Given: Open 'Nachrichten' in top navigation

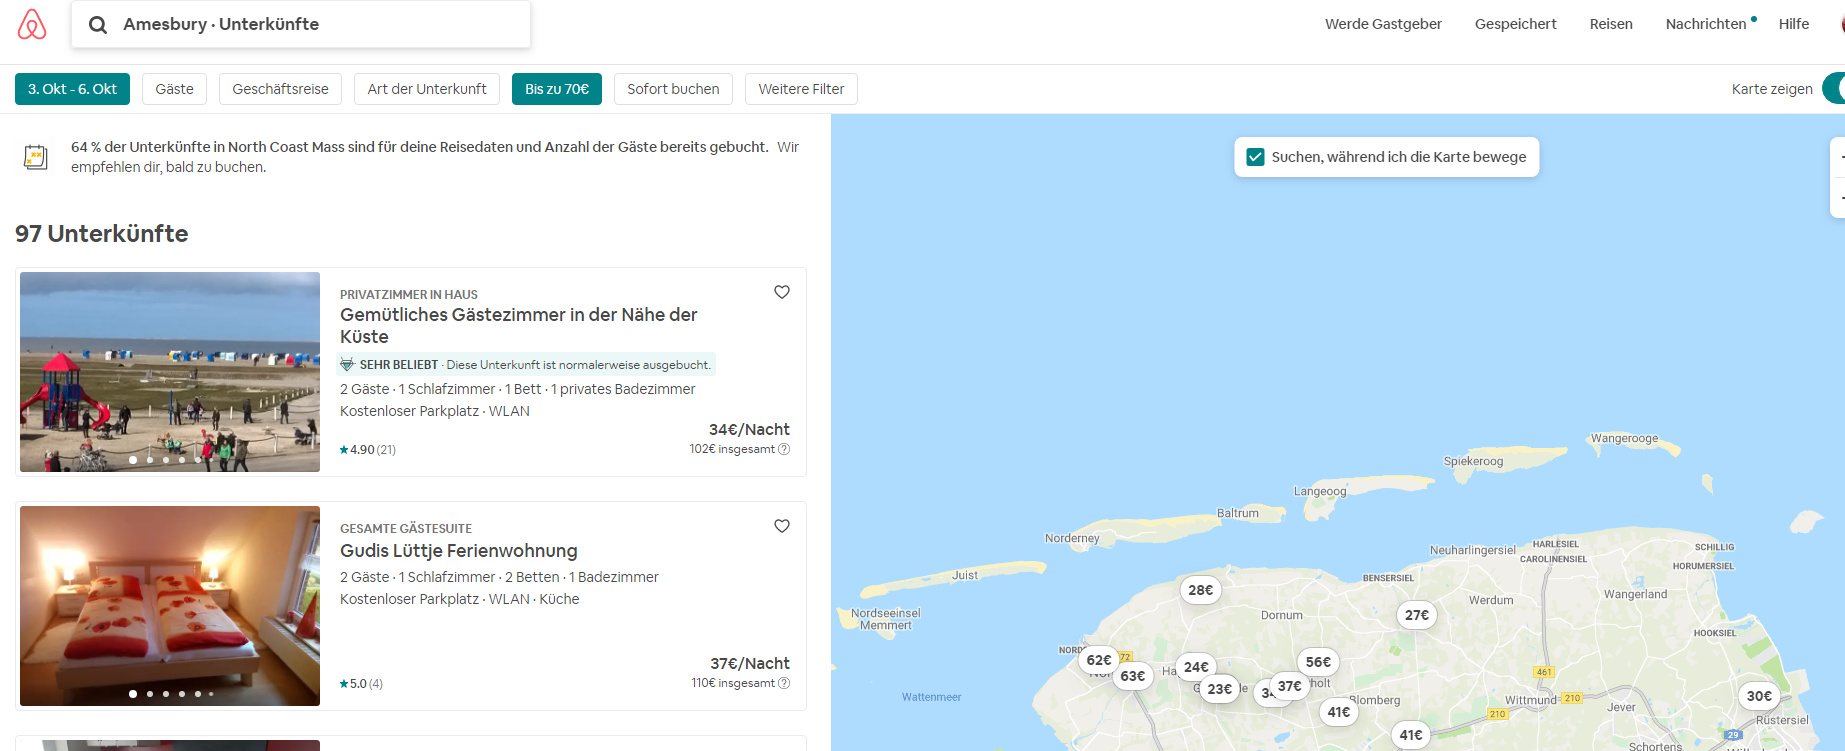Looking at the screenshot, I should tap(1707, 24).
